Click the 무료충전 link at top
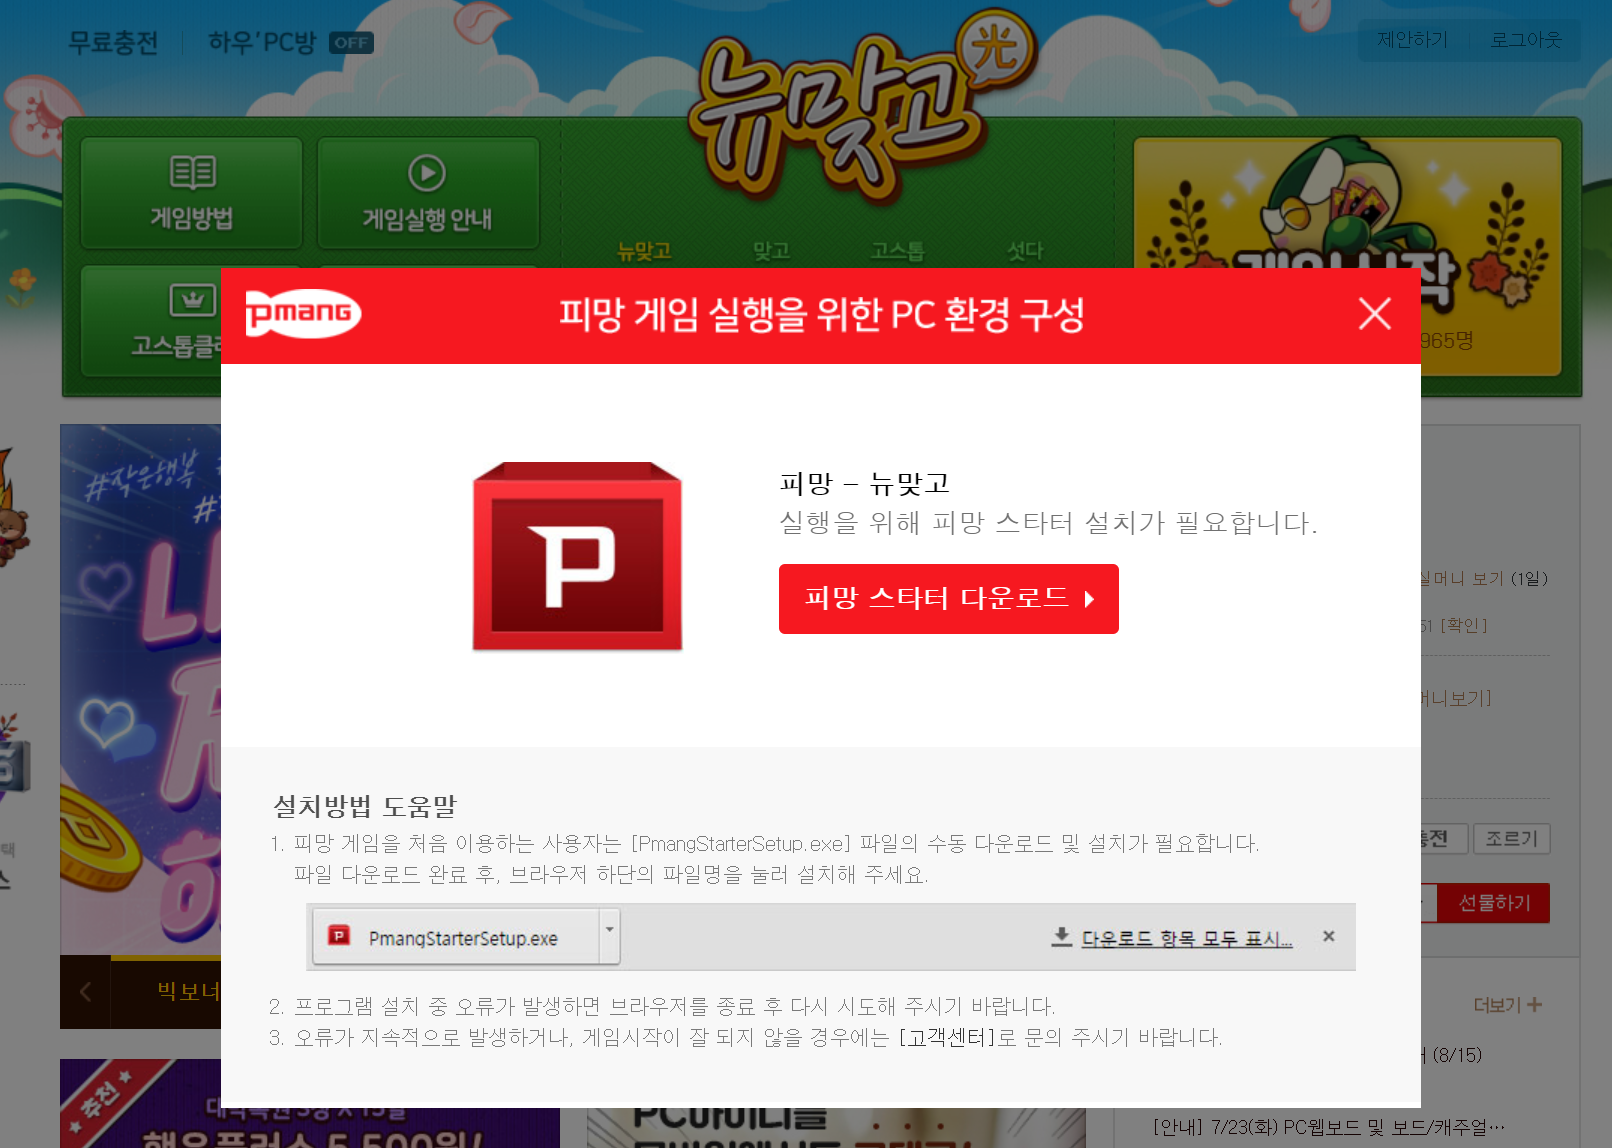The height and width of the screenshot is (1148, 1612). pyautogui.click(x=113, y=43)
